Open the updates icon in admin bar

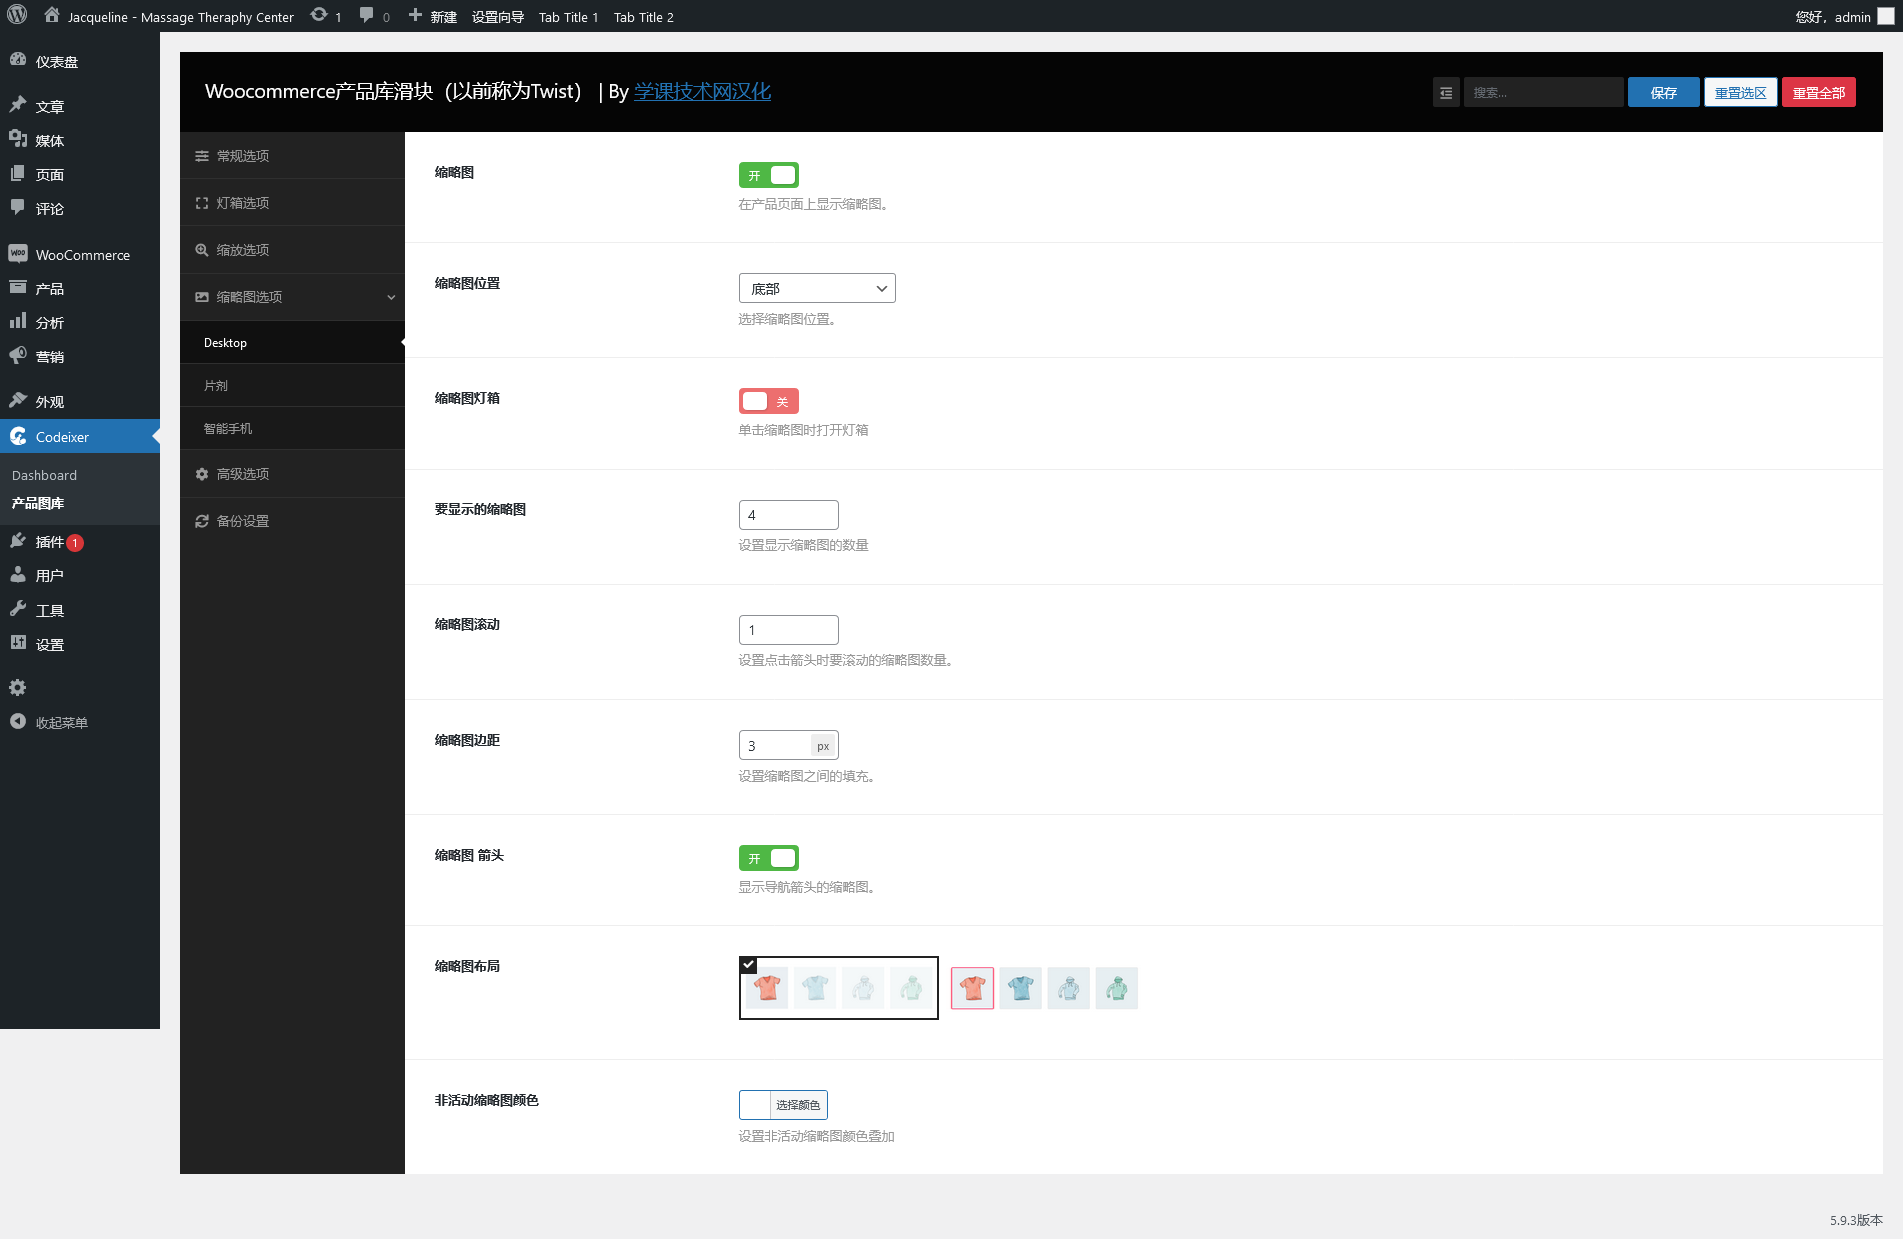(319, 16)
